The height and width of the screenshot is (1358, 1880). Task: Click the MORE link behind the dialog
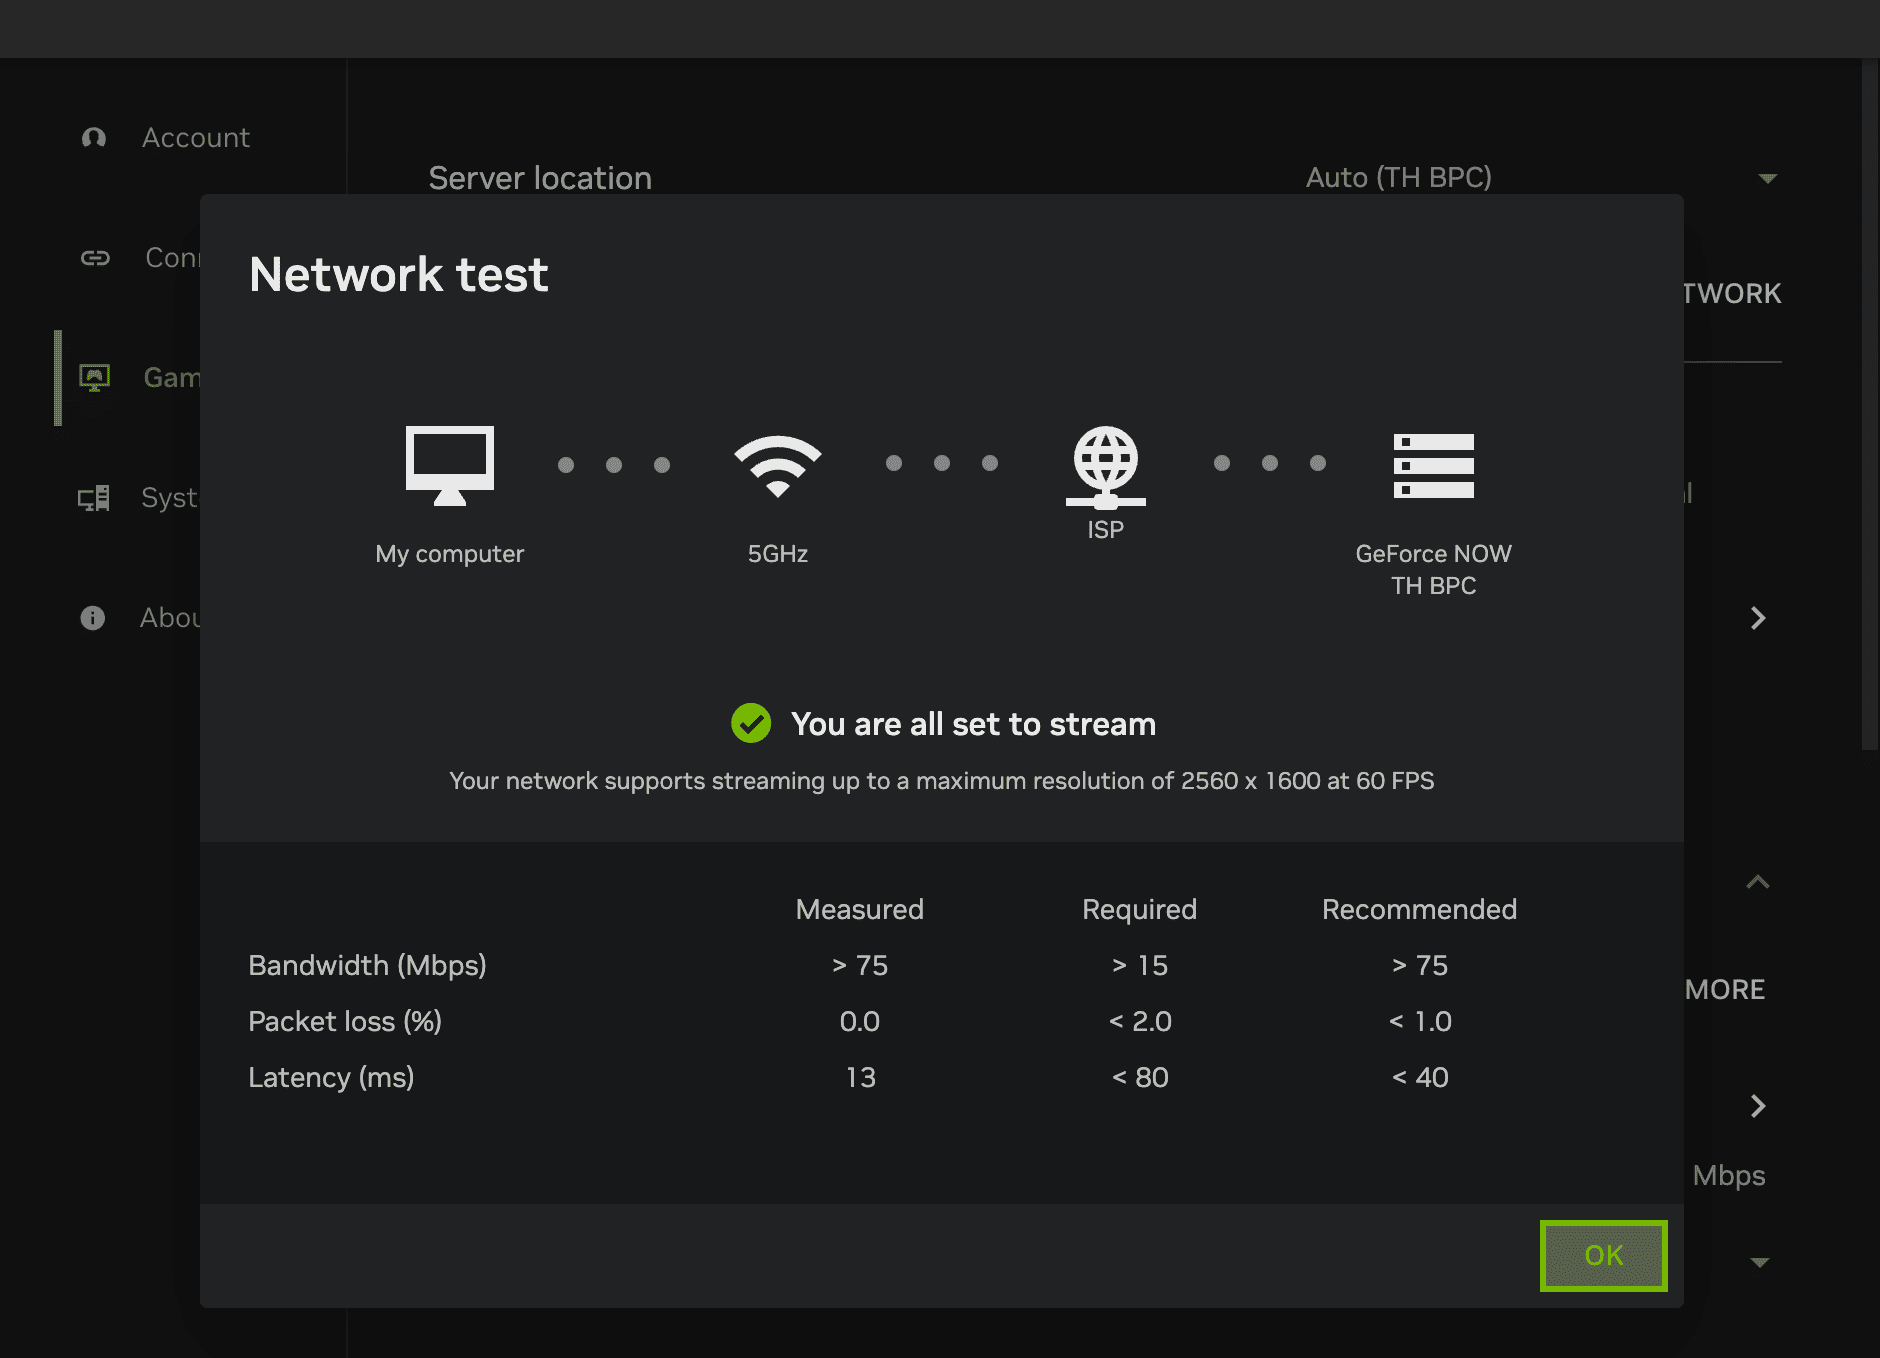point(1725,990)
